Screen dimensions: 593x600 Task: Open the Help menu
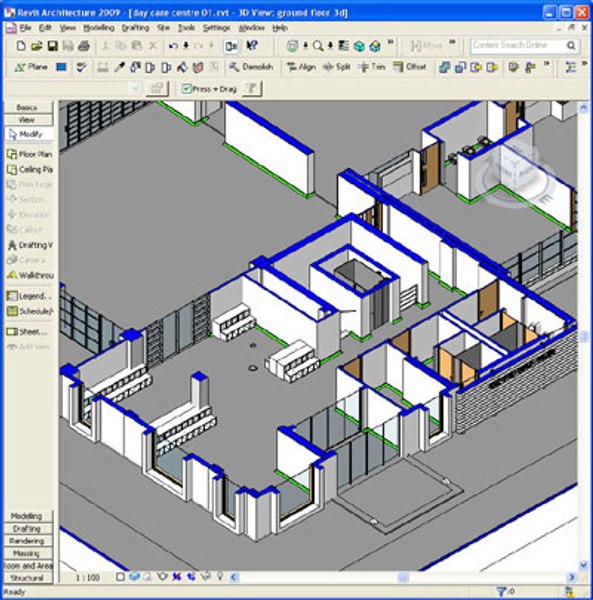[x=280, y=28]
